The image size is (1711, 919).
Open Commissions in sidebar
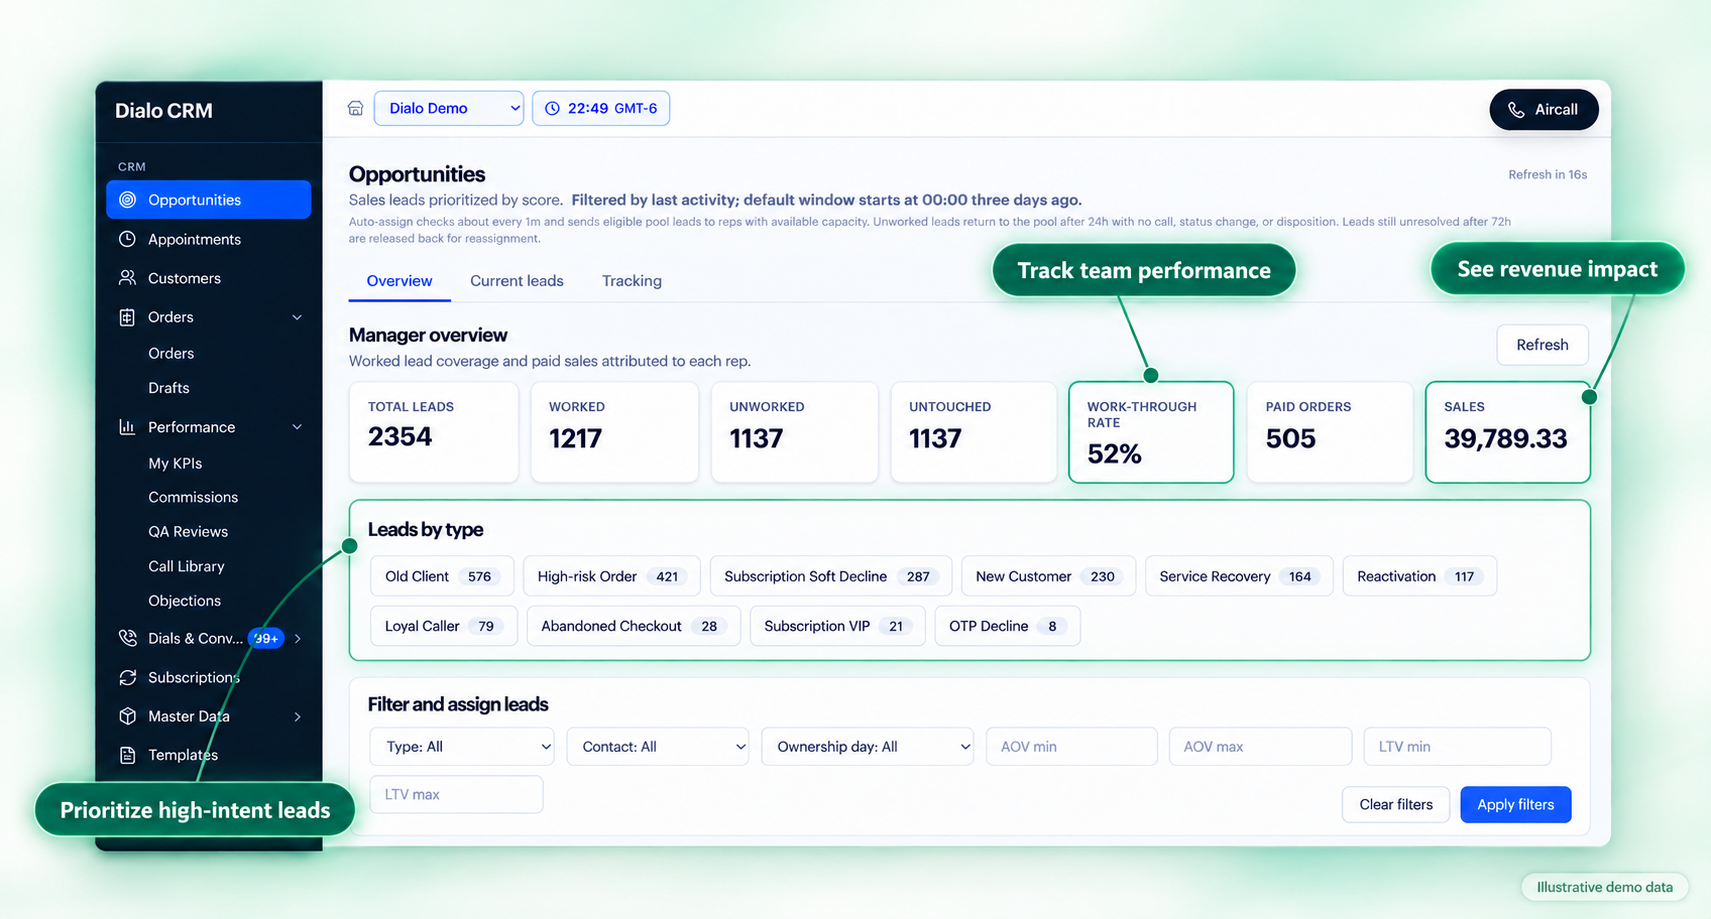[193, 497]
